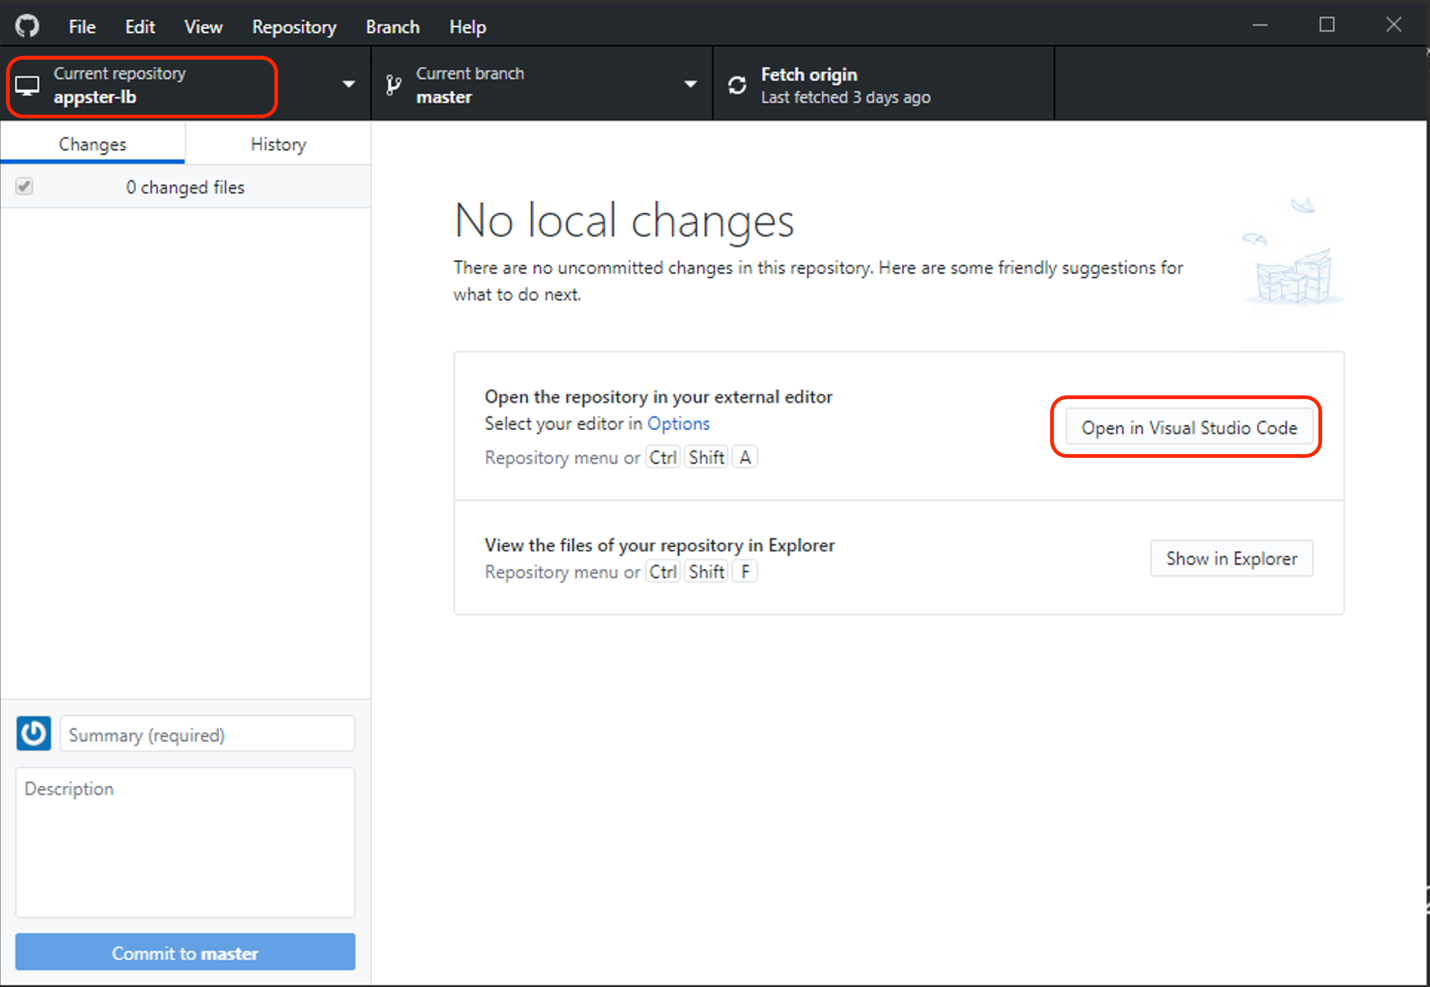
Task: Click the 'No local changes' heading
Action: pos(624,220)
